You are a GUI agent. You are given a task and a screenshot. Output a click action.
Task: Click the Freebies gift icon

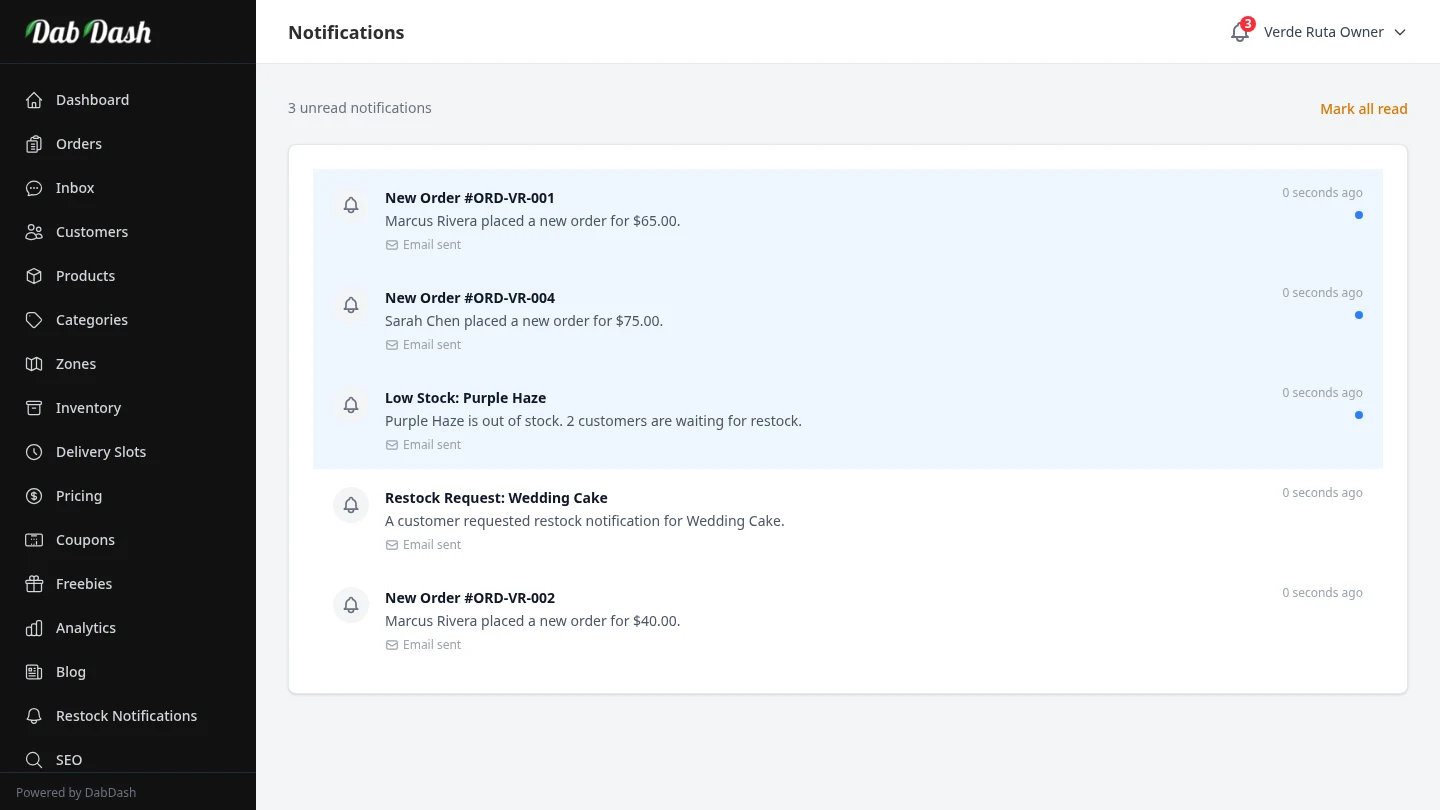(34, 584)
